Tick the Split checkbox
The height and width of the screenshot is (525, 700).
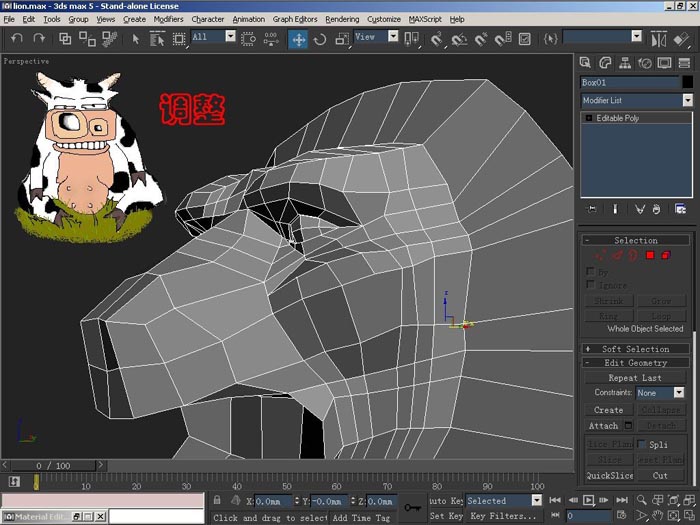point(641,444)
